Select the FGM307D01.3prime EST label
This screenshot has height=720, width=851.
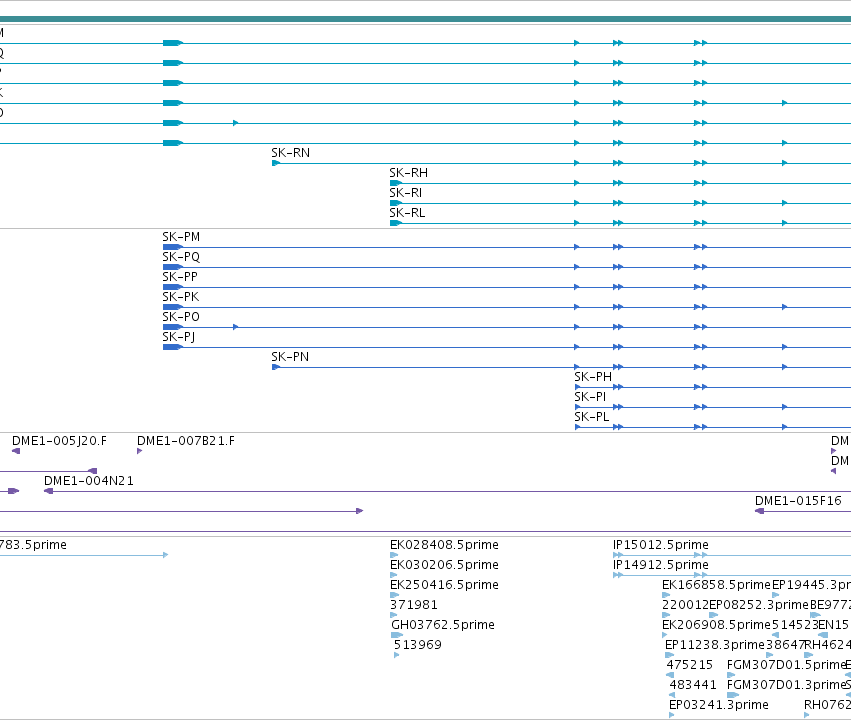click(x=786, y=685)
